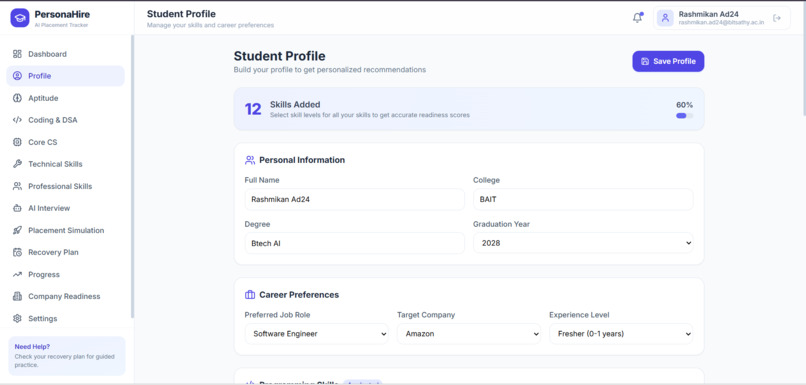Click the AI Interview robot icon
This screenshot has width=806, height=385.
pyautogui.click(x=17, y=208)
